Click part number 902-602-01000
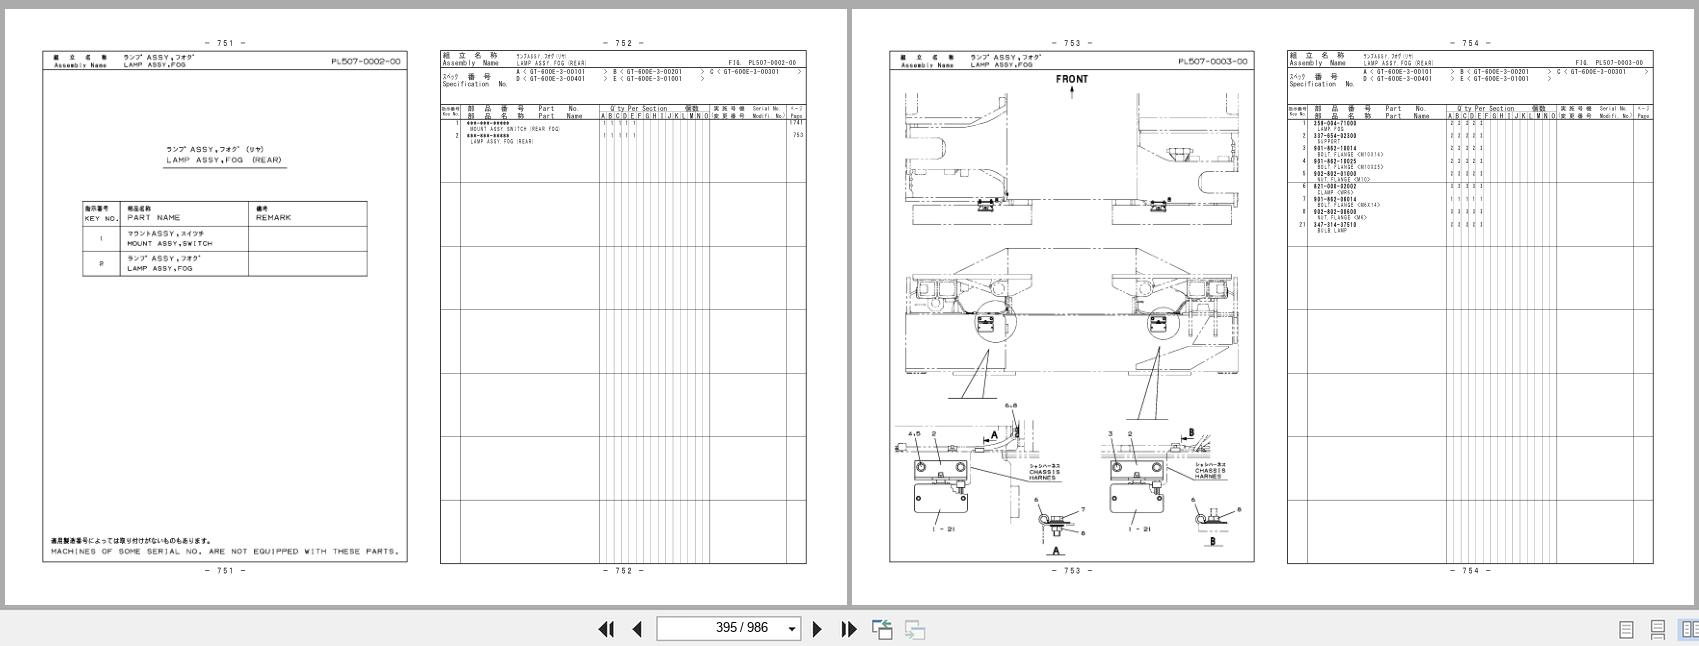The image size is (1699, 646). [1335, 174]
